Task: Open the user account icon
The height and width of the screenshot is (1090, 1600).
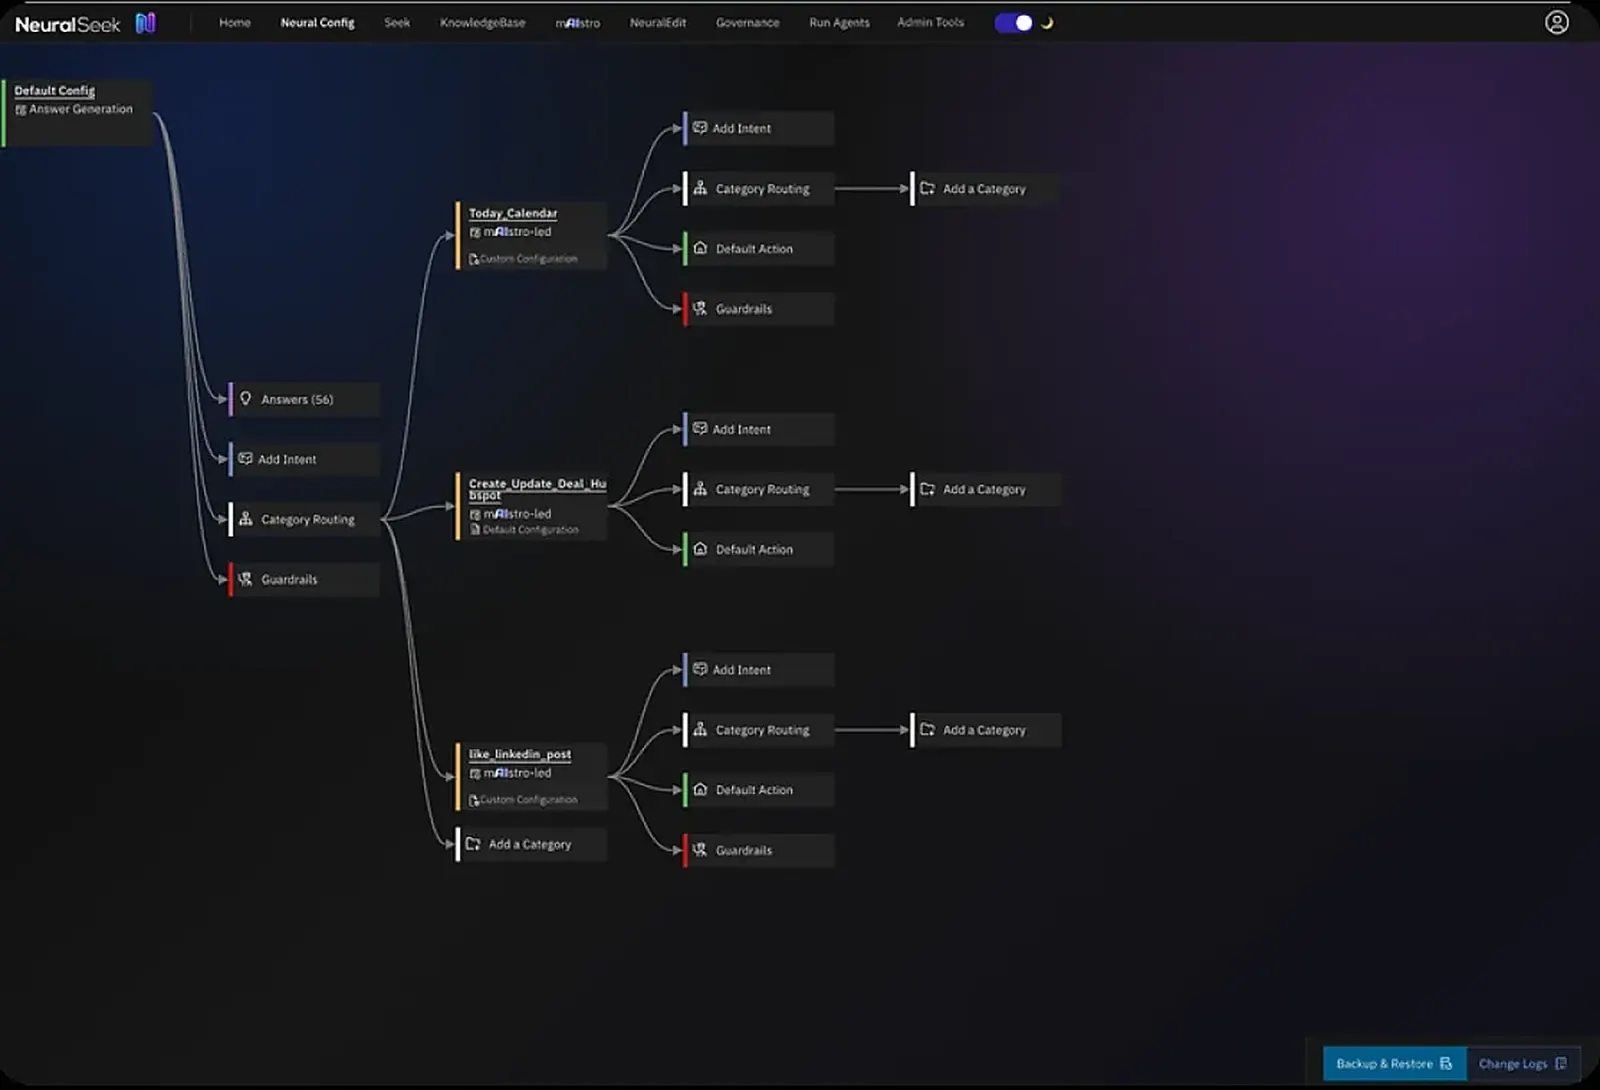Action: tap(1556, 23)
